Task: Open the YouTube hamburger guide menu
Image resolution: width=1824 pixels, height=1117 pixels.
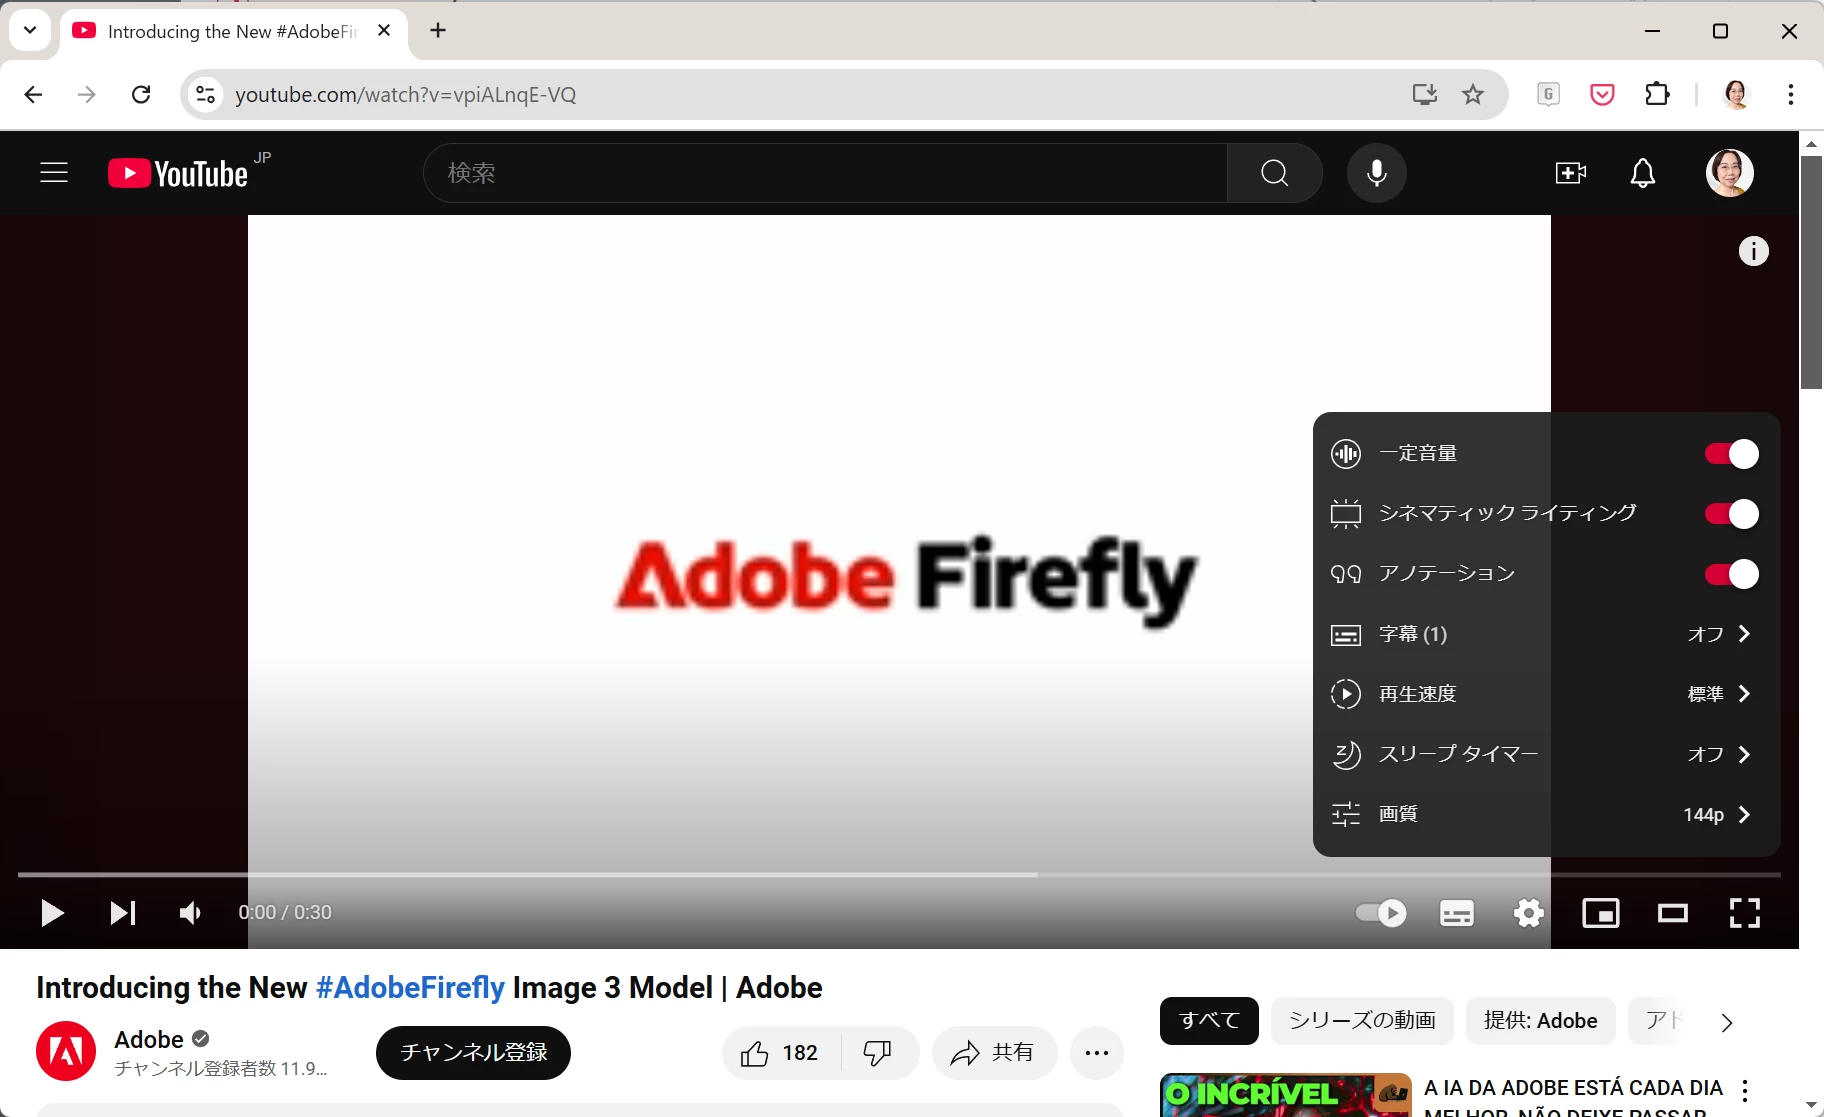Action: [x=54, y=173]
